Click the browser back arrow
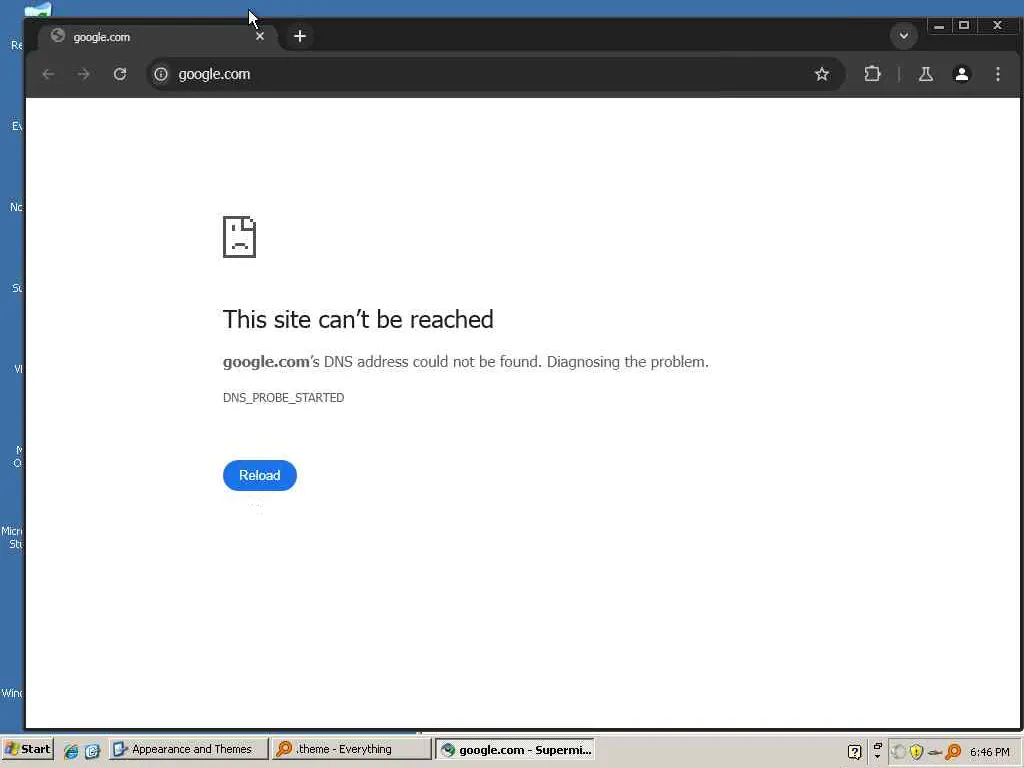The width and height of the screenshot is (1024, 768). coord(48,74)
